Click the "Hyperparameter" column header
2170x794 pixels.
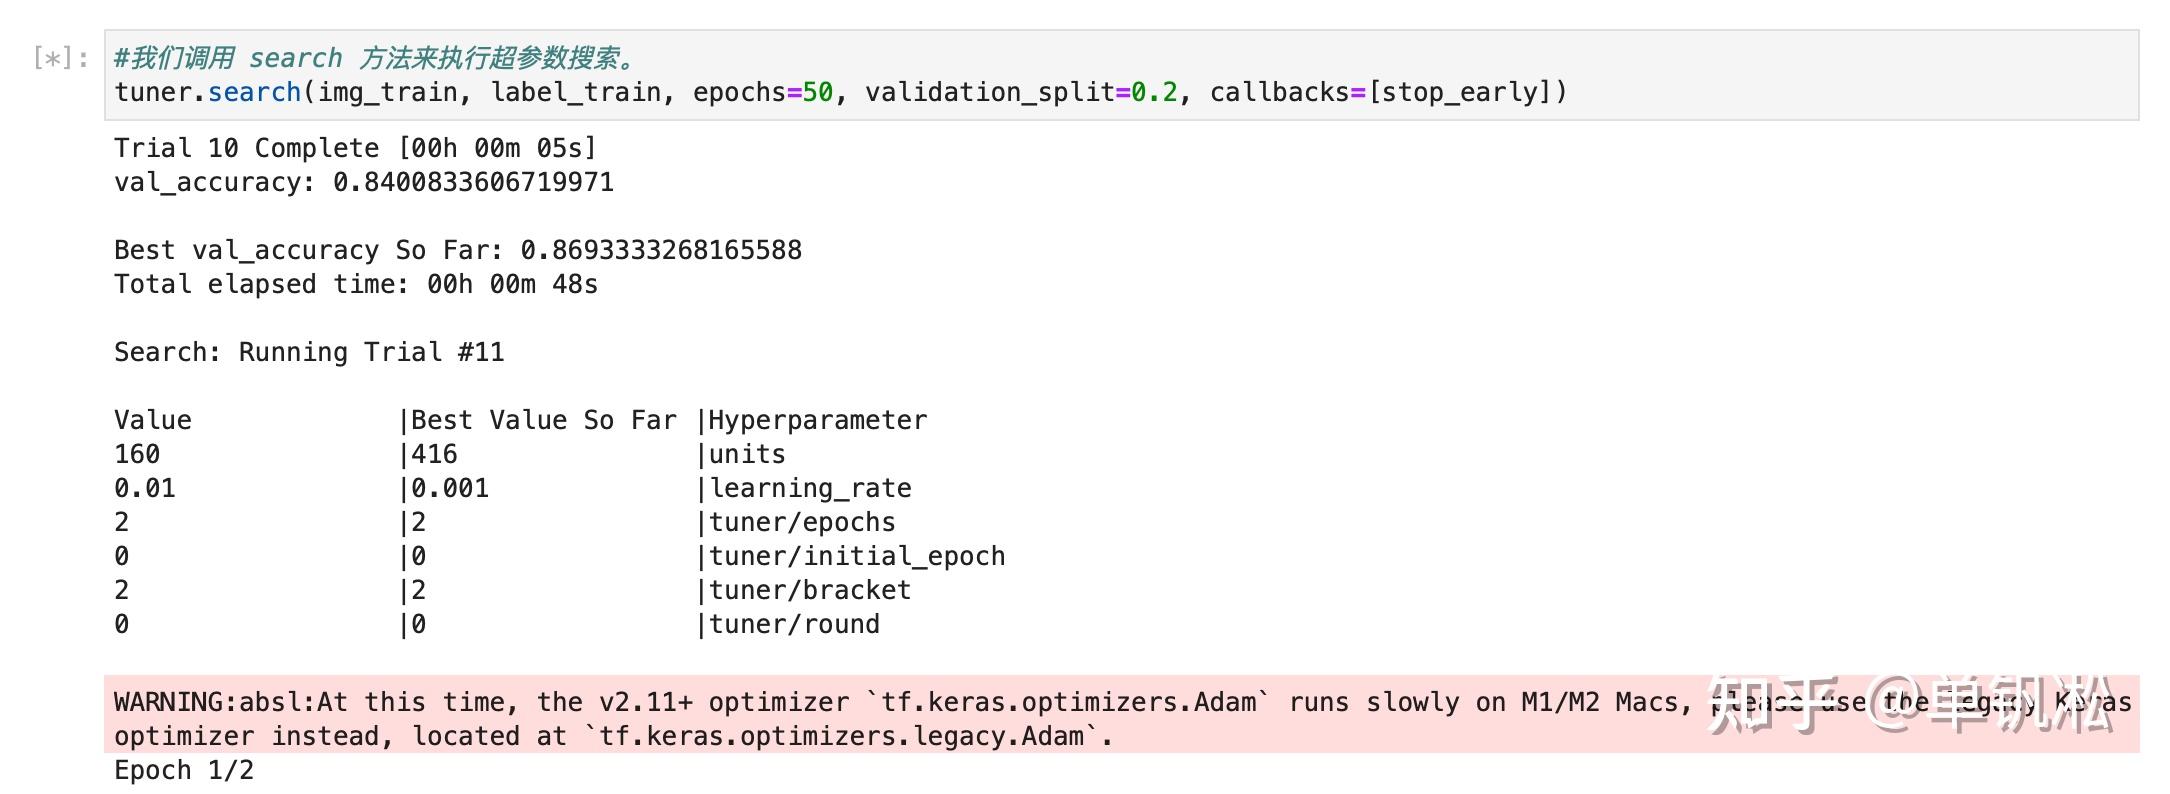coord(817,420)
